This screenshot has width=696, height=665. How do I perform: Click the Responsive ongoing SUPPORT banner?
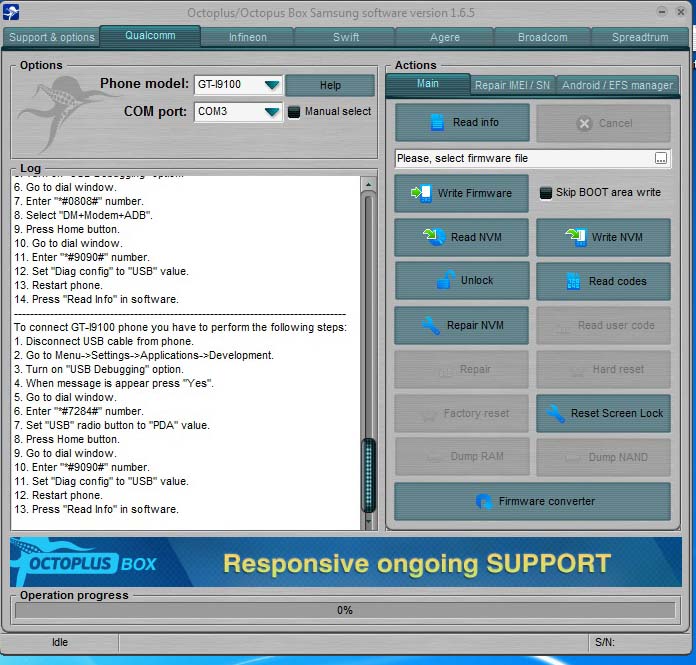pos(417,563)
